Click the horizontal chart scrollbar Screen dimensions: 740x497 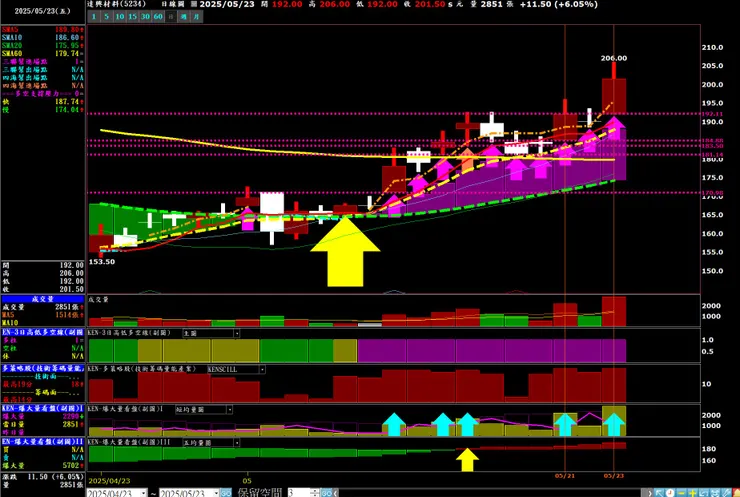pos(492,493)
